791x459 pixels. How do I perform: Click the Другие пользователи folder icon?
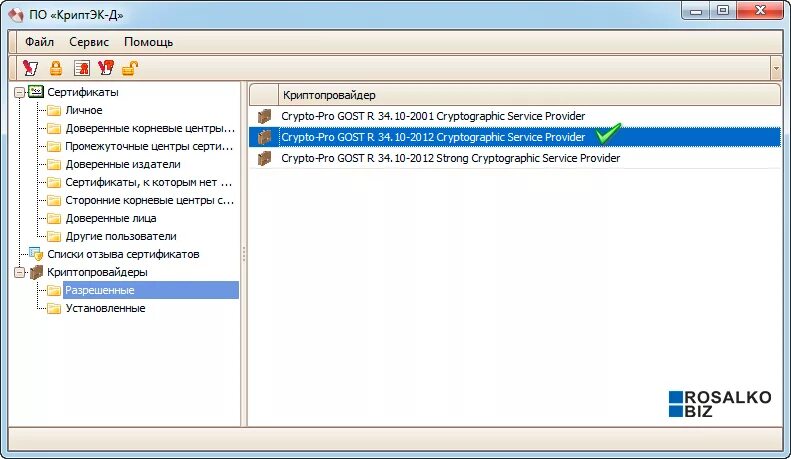pos(54,237)
